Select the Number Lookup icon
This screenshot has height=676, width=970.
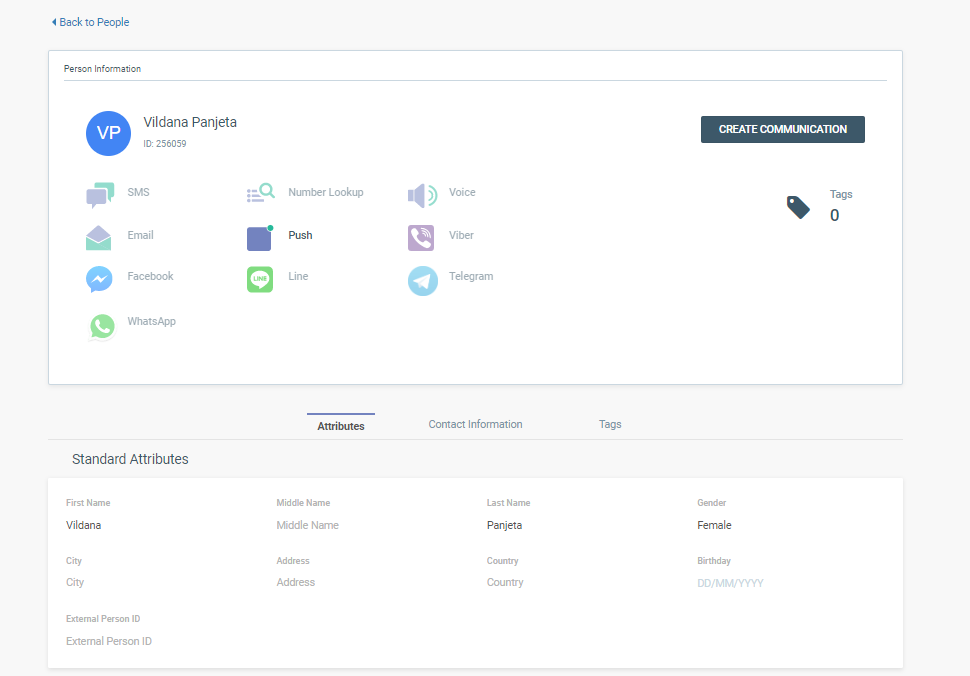tap(260, 193)
